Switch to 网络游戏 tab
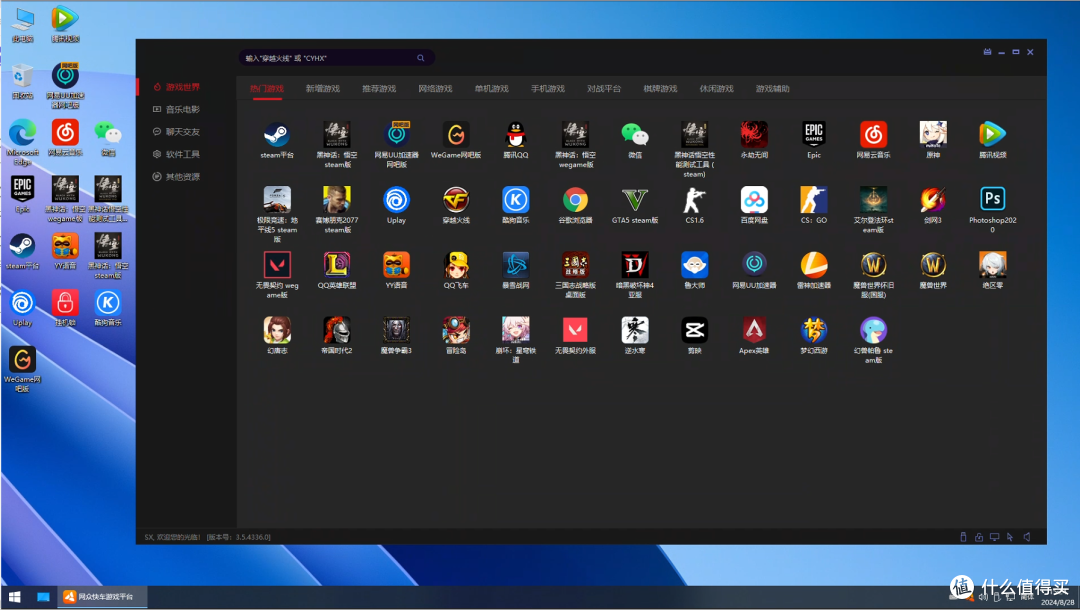The width and height of the screenshot is (1080, 610). [x=435, y=89]
